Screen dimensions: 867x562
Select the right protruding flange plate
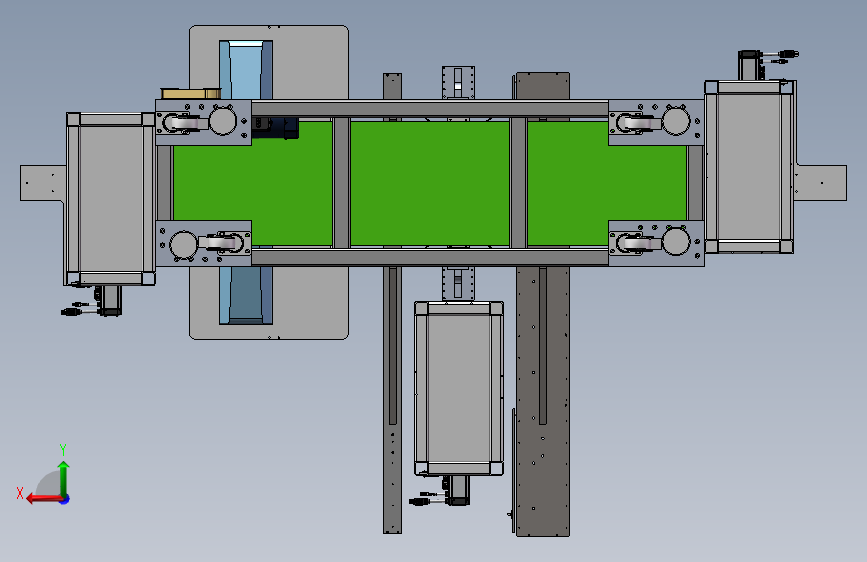821,183
